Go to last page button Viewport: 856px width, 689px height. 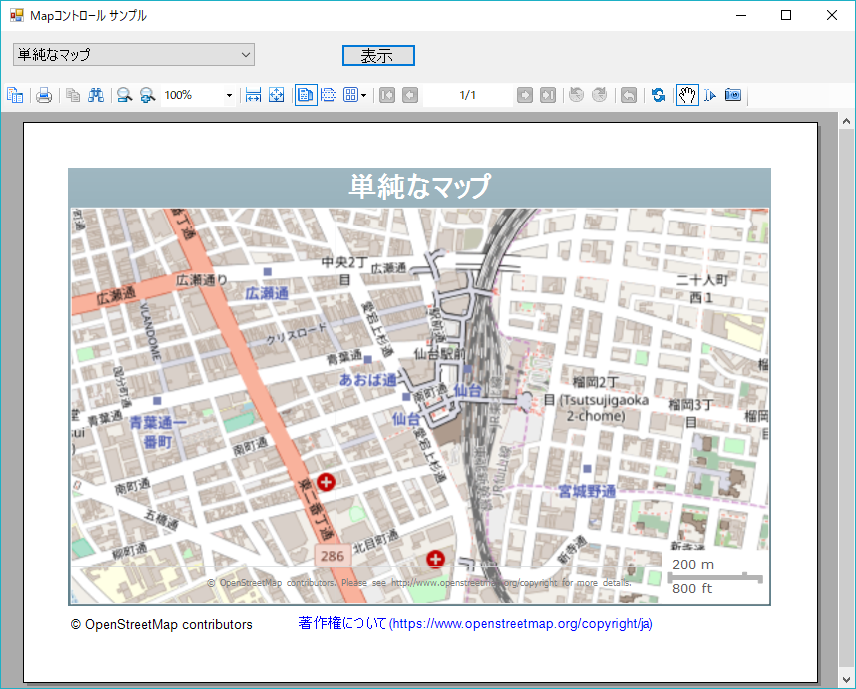(x=548, y=95)
